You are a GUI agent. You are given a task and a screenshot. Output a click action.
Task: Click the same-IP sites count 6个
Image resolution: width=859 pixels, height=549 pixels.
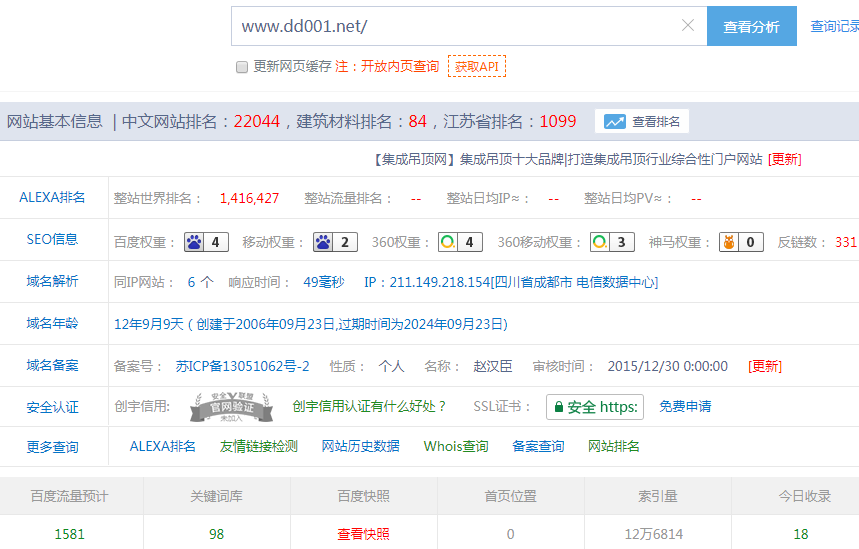[x=201, y=282]
